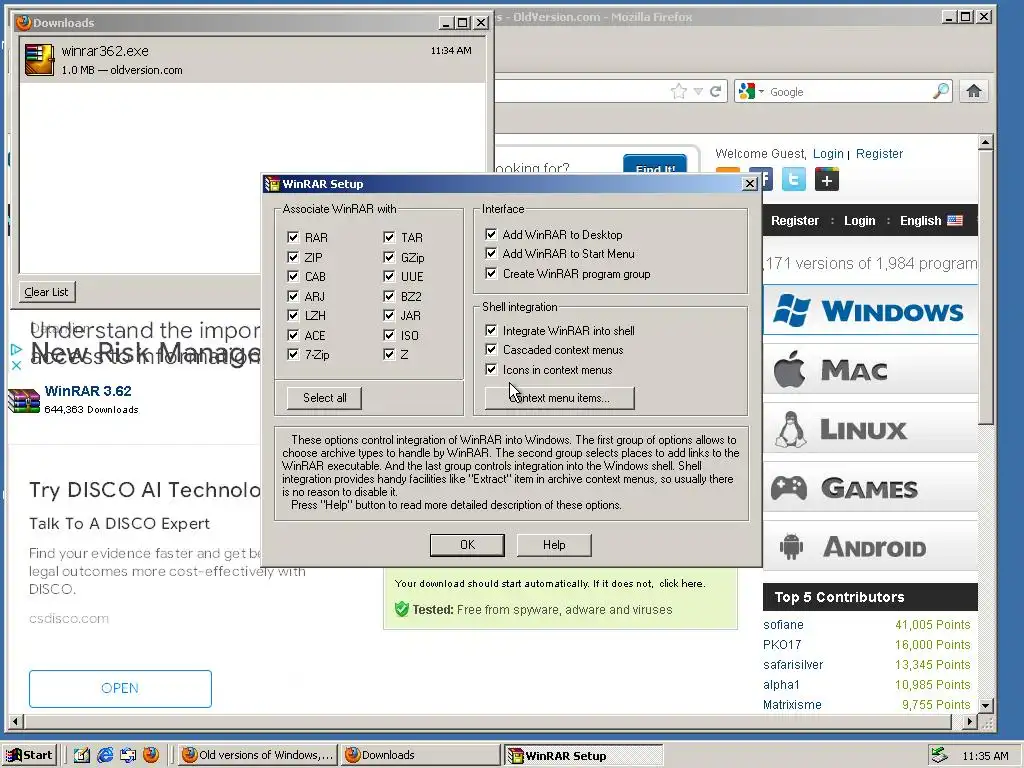Open contributor PKO17's profile
The width and height of the screenshot is (1024, 768).
(x=782, y=645)
